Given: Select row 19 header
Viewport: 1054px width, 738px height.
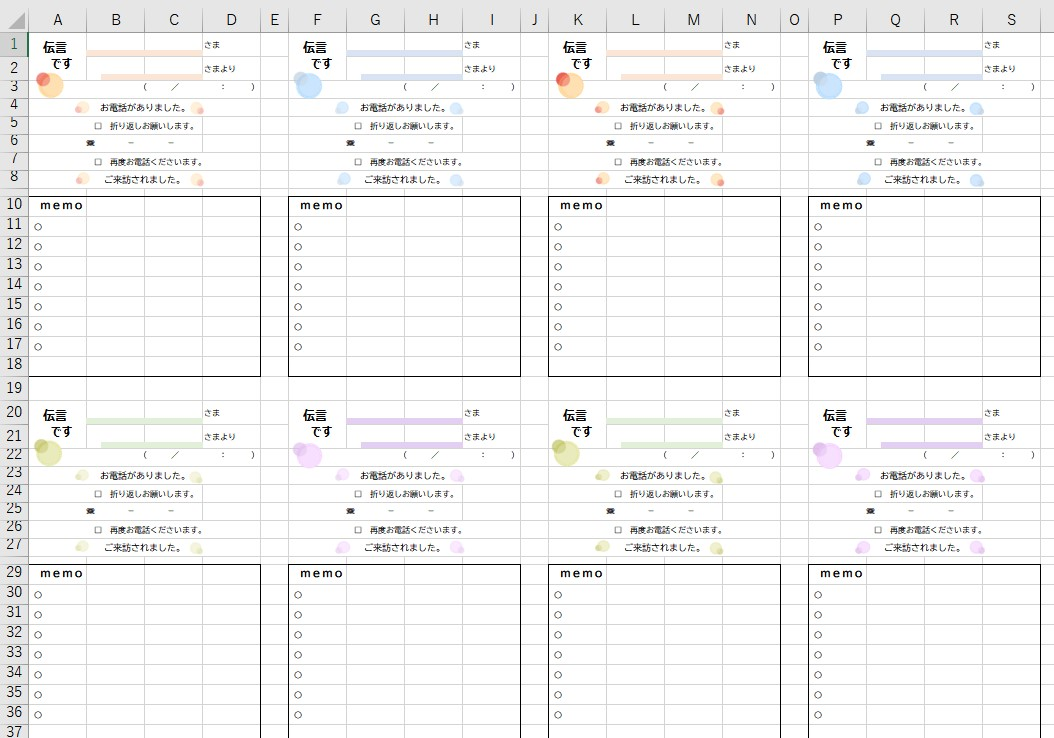Looking at the screenshot, I should (x=14, y=388).
